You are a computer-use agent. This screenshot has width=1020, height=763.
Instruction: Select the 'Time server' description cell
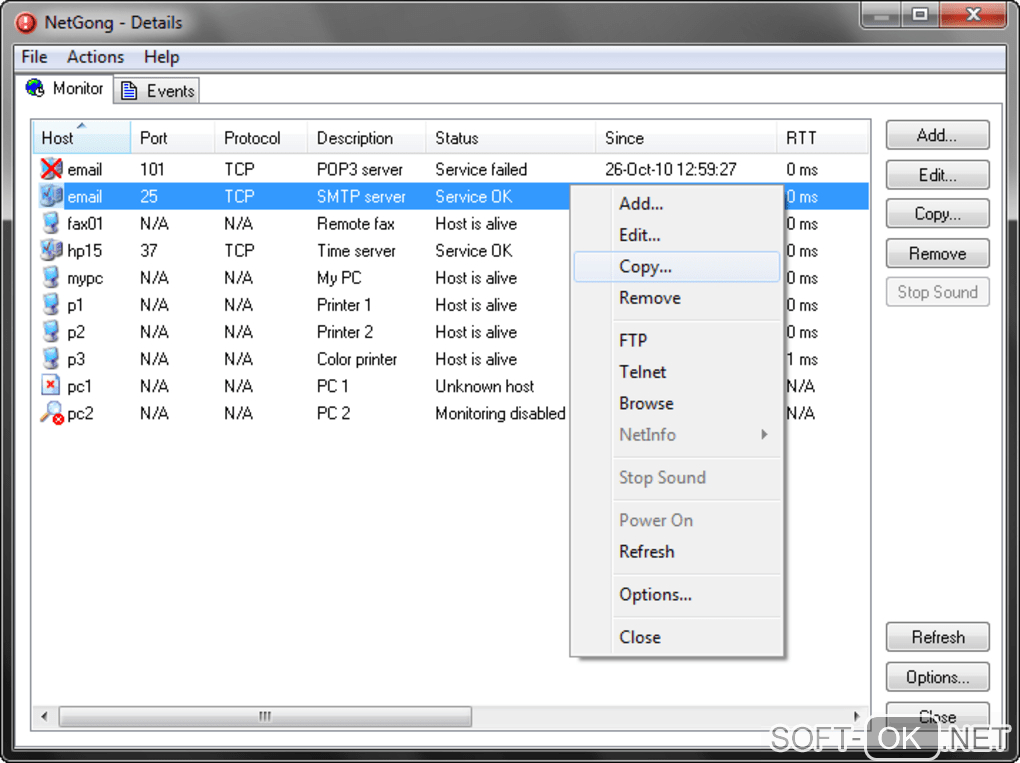point(356,250)
